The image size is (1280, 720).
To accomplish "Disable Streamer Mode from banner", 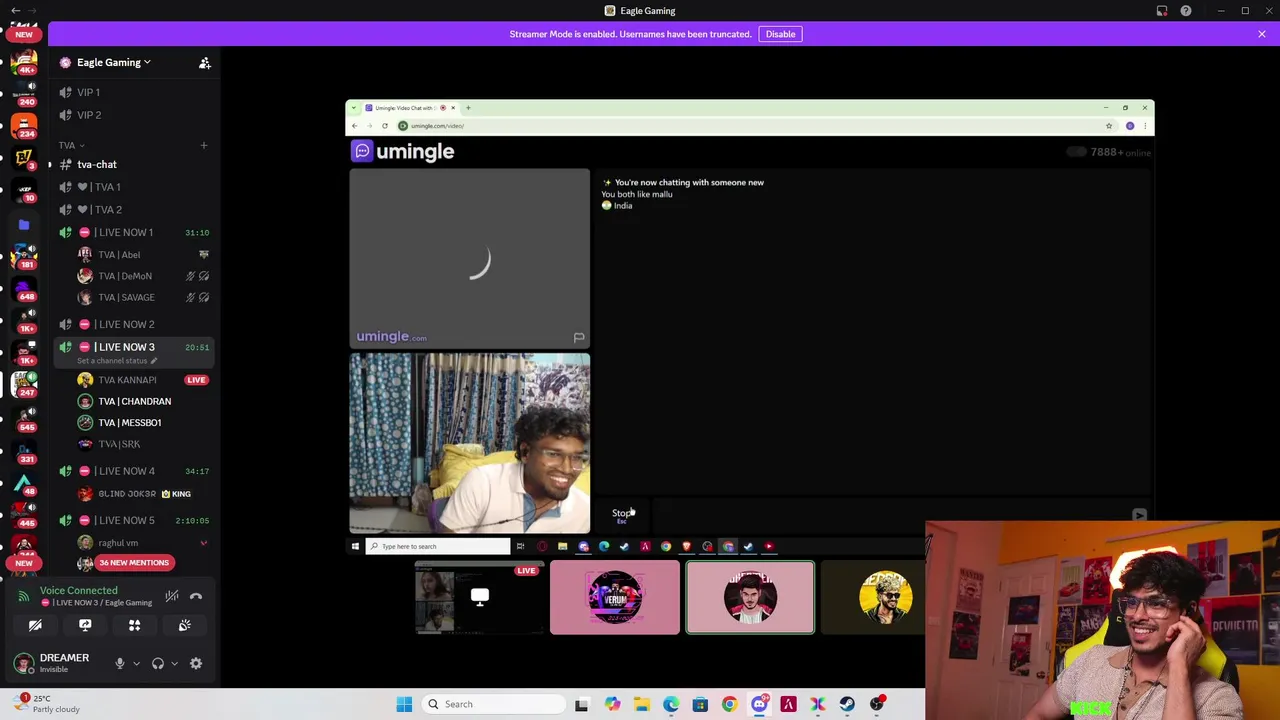I will tap(780, 34).
